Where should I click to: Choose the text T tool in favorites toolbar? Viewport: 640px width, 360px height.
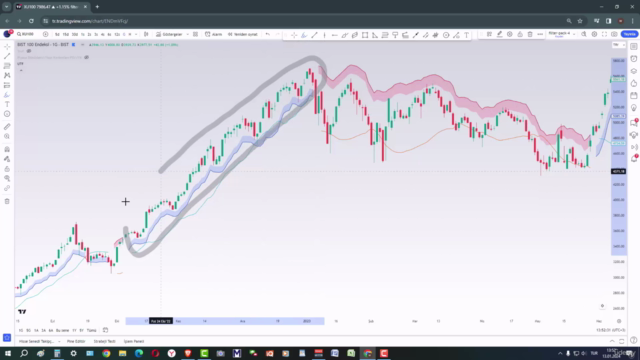[x=467, y=35]
